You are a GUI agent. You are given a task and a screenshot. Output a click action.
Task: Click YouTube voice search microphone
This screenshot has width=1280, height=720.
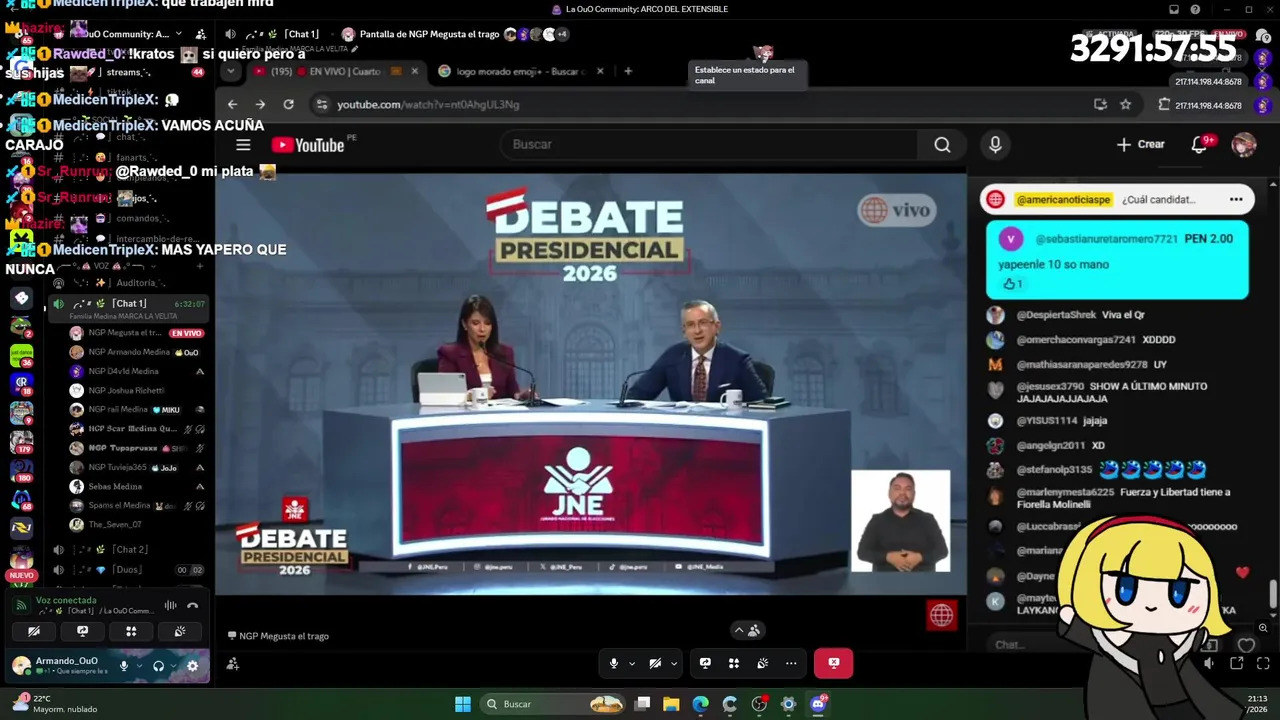pos(995,145)
